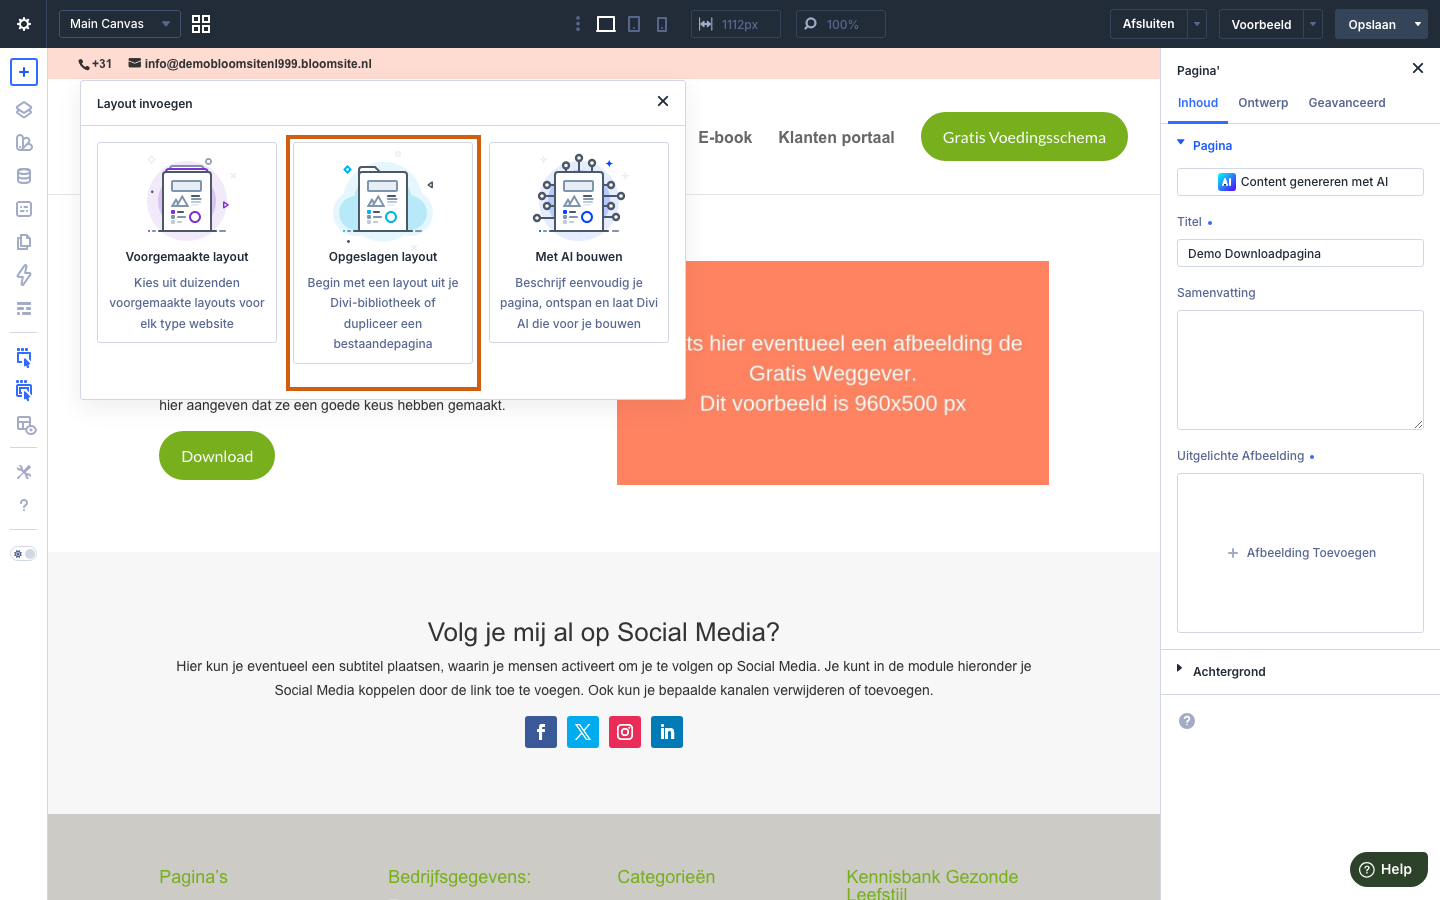Open the design presets icon in the sidebar
This screenshot has height=900, width=1440.
(24, 143)
